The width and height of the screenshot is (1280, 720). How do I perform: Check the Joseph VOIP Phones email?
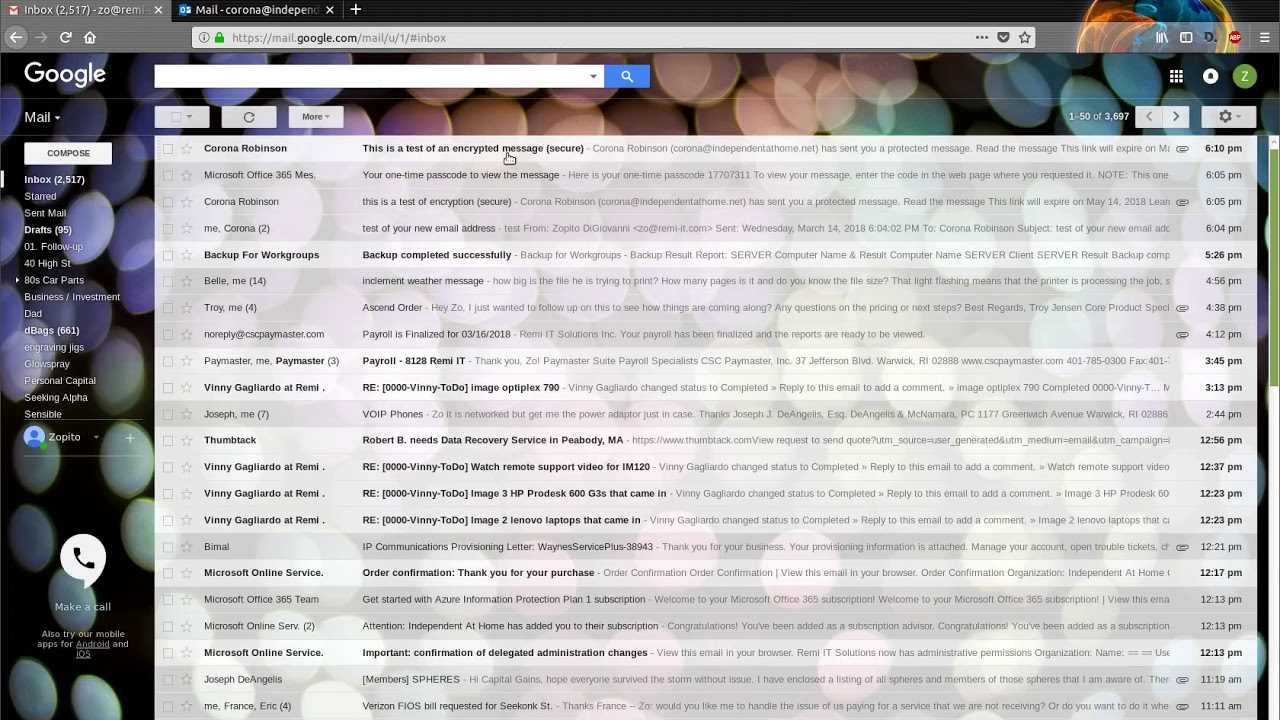[168, 414]
